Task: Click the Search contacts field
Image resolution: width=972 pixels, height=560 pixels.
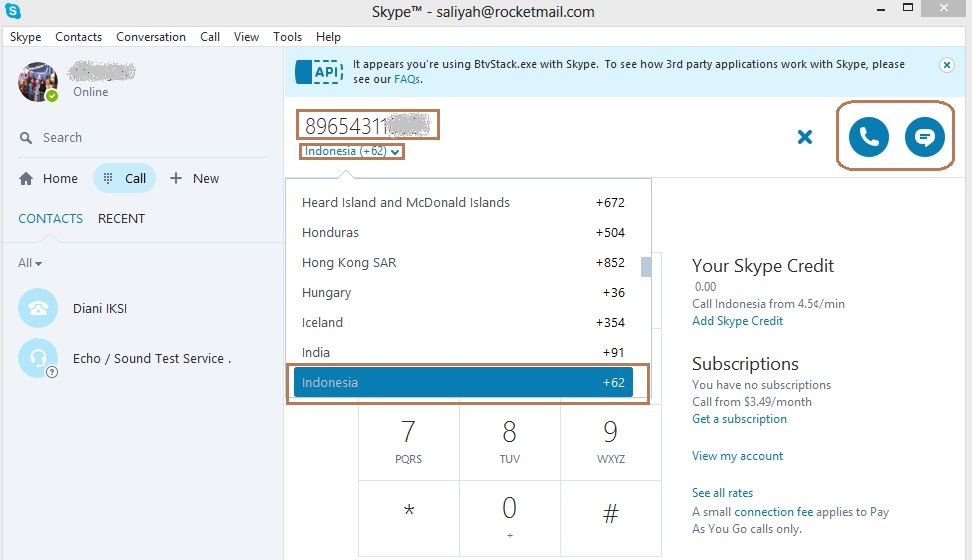Action: [143, 138]
